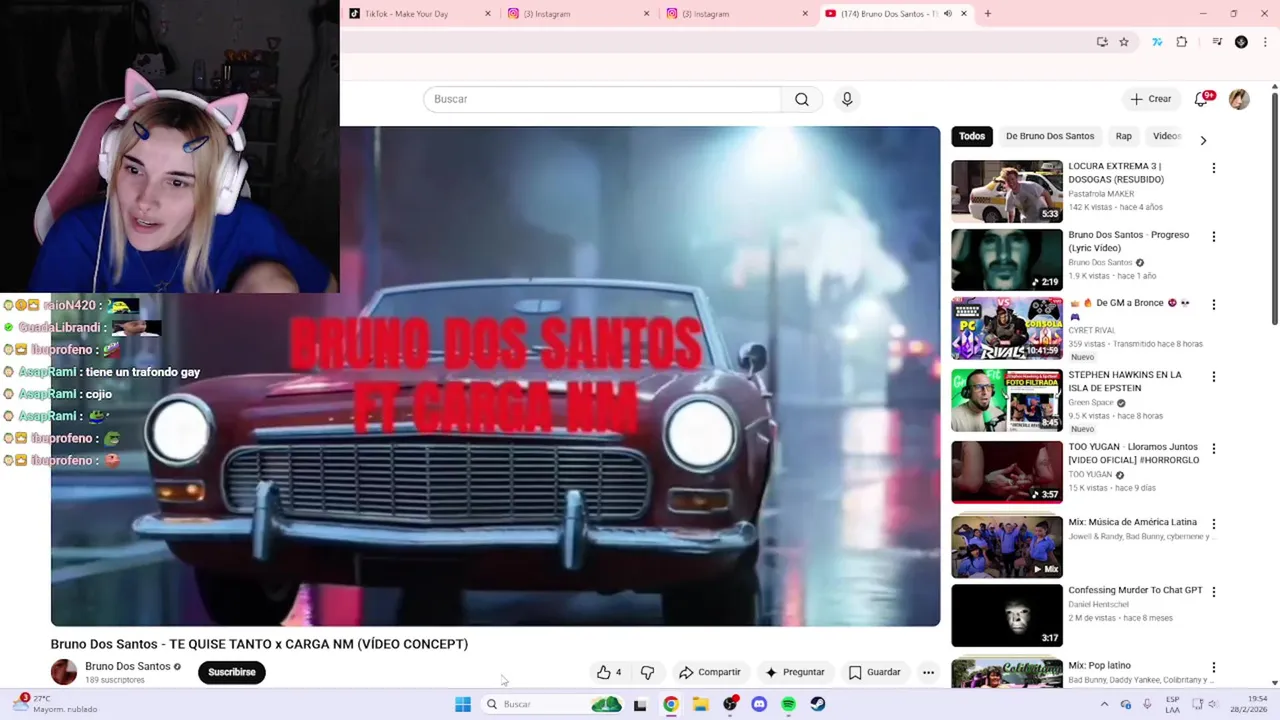Open the Windows Start menu

pos(463,704)
